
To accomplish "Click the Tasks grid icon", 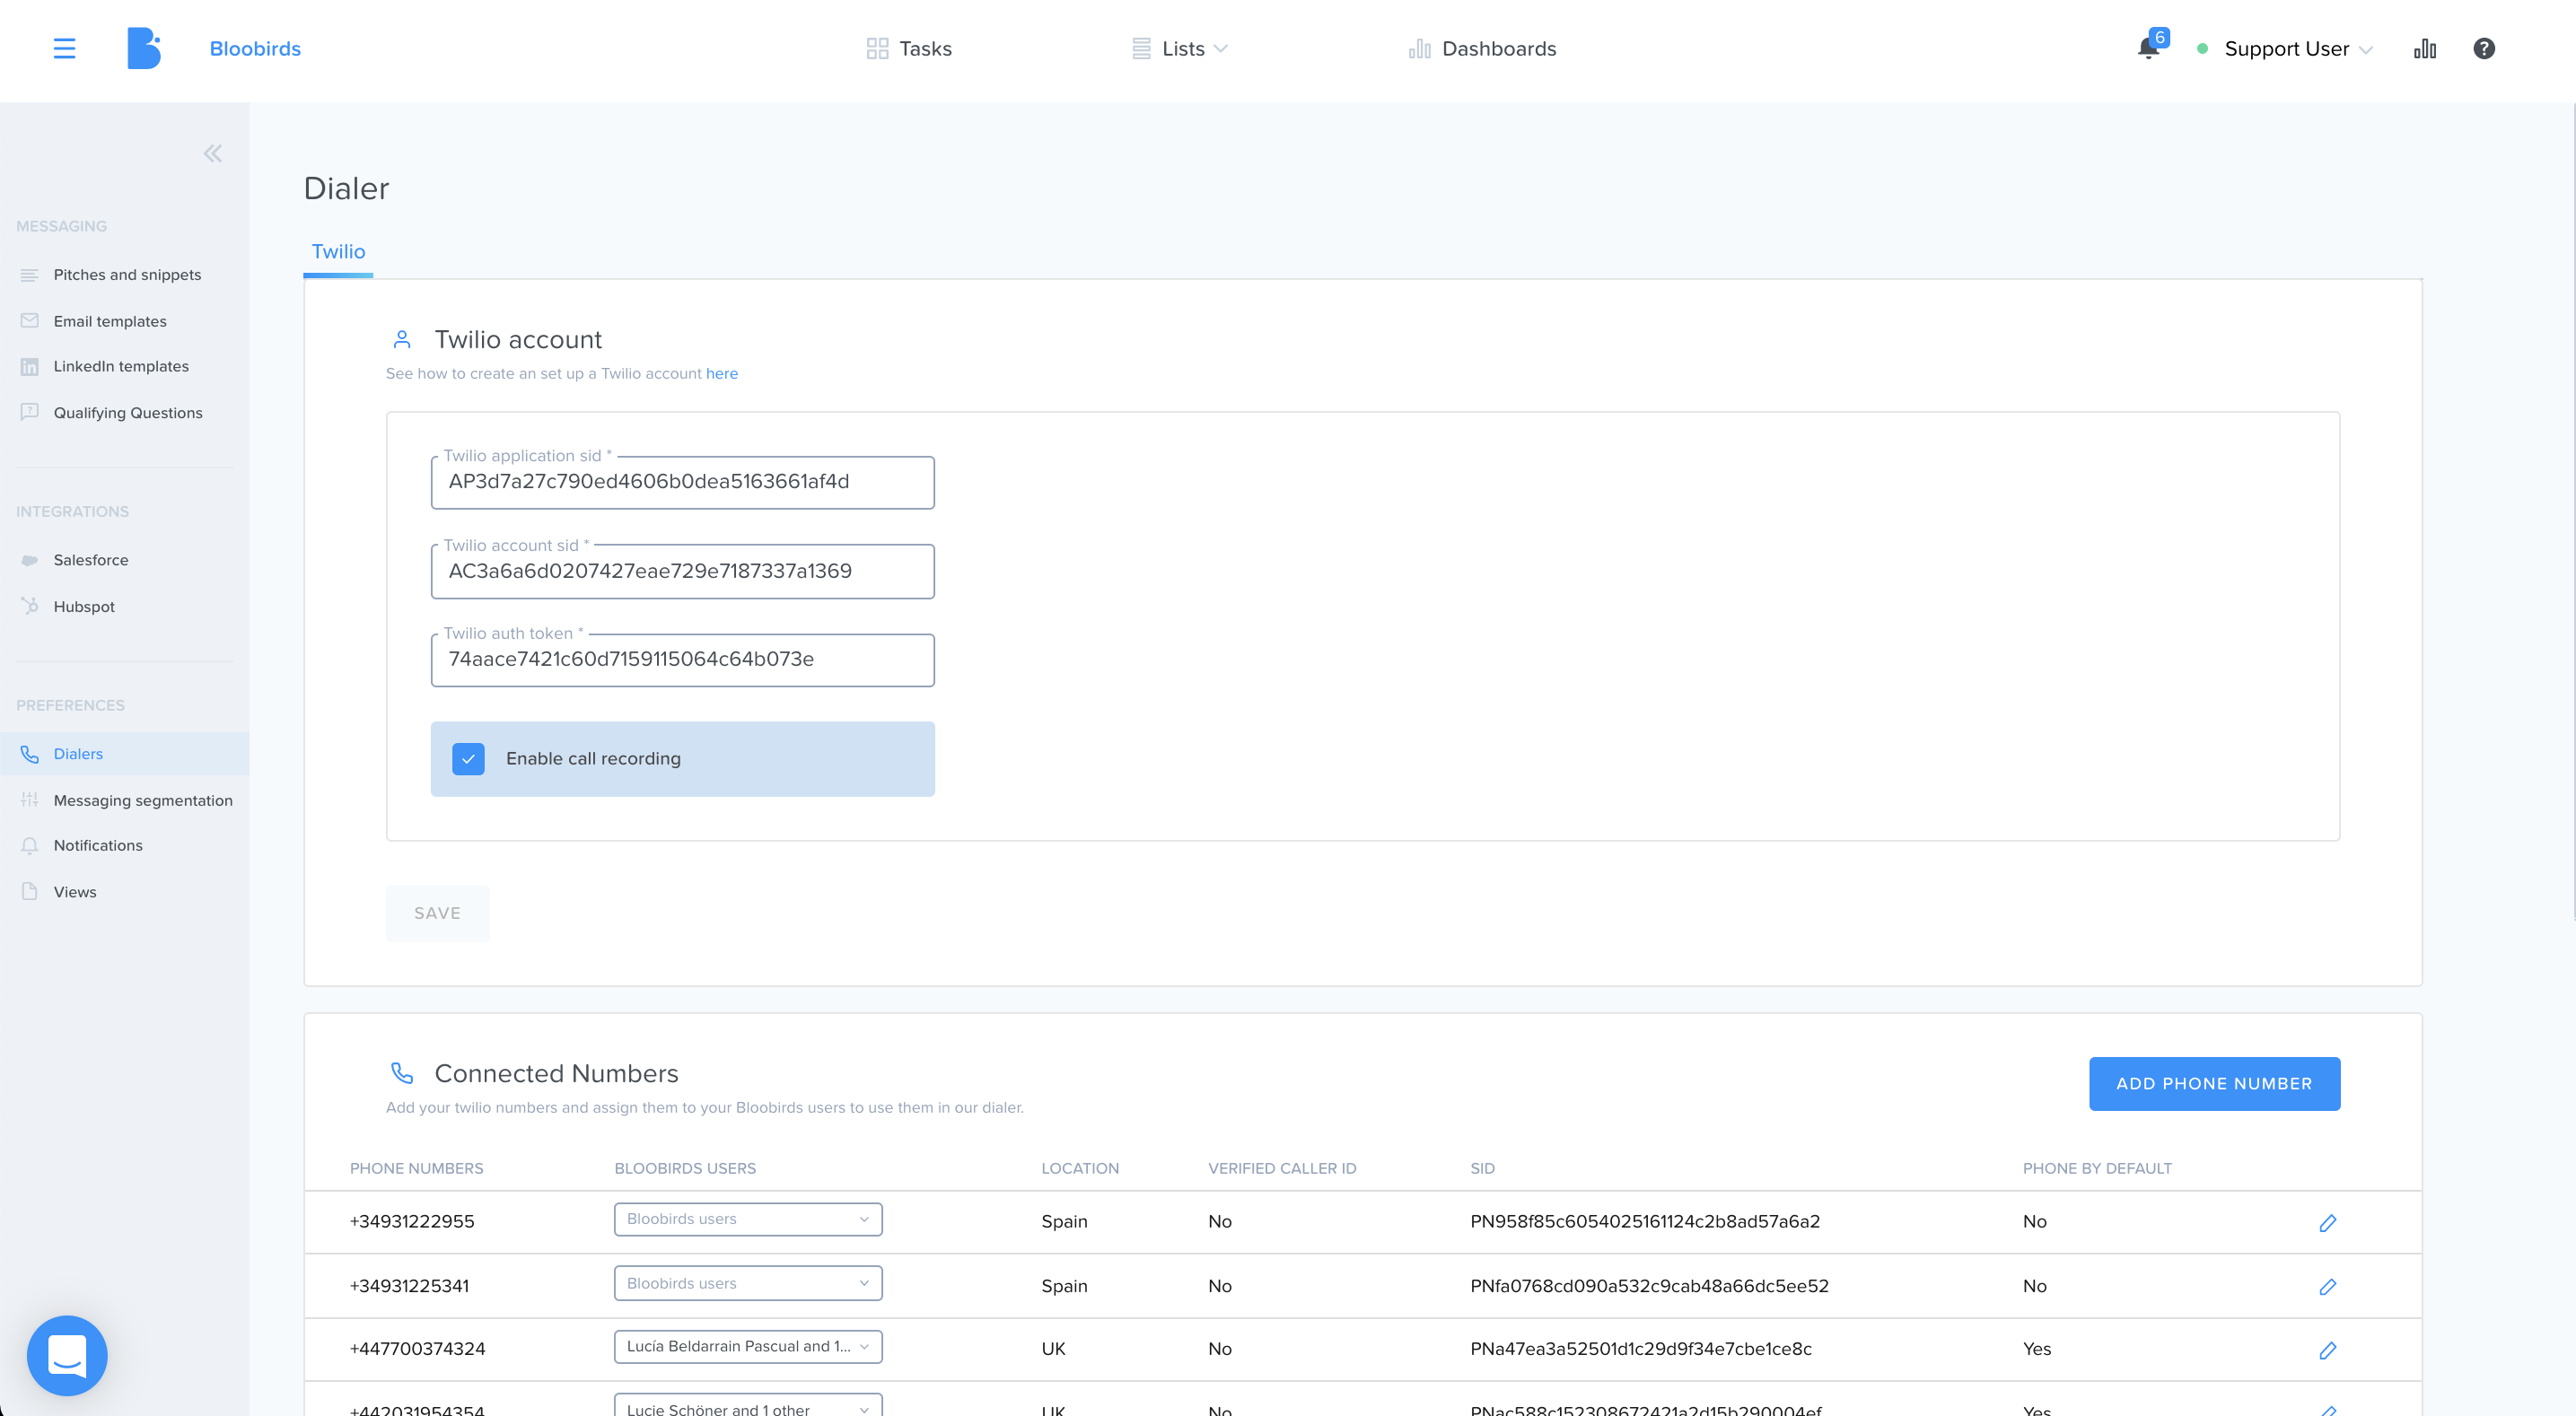I will [x=877, y=48].
